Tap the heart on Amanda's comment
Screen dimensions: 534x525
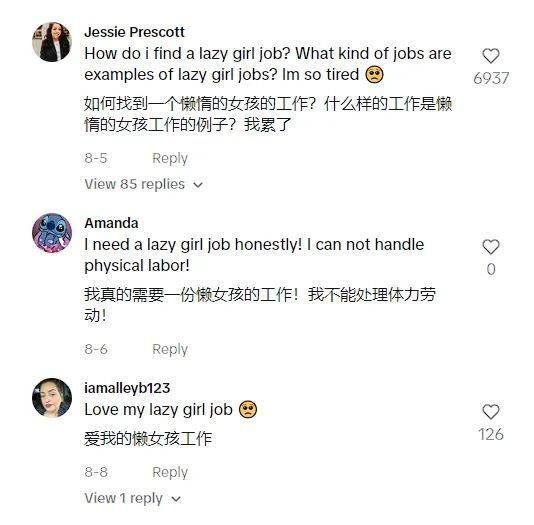491,247
